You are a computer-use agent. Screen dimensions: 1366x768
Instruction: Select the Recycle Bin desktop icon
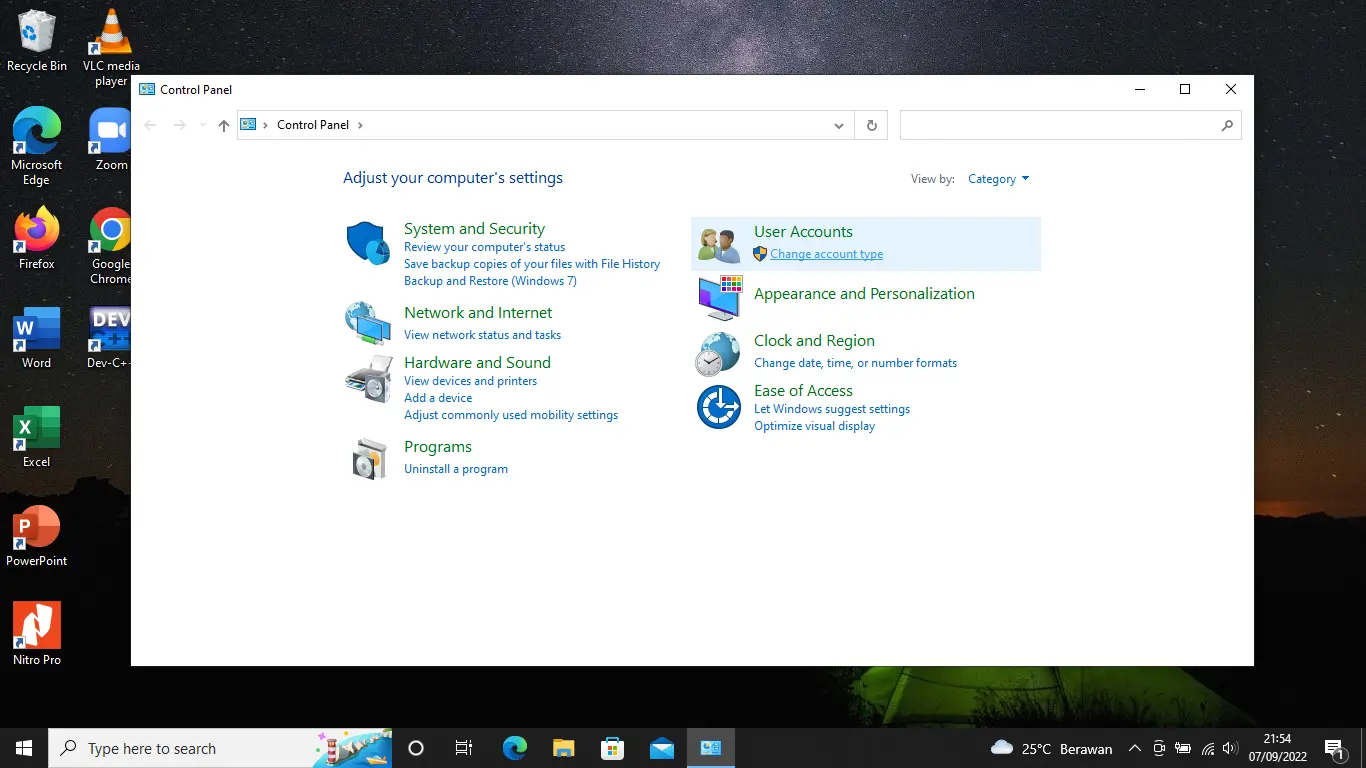click(37, 42)
